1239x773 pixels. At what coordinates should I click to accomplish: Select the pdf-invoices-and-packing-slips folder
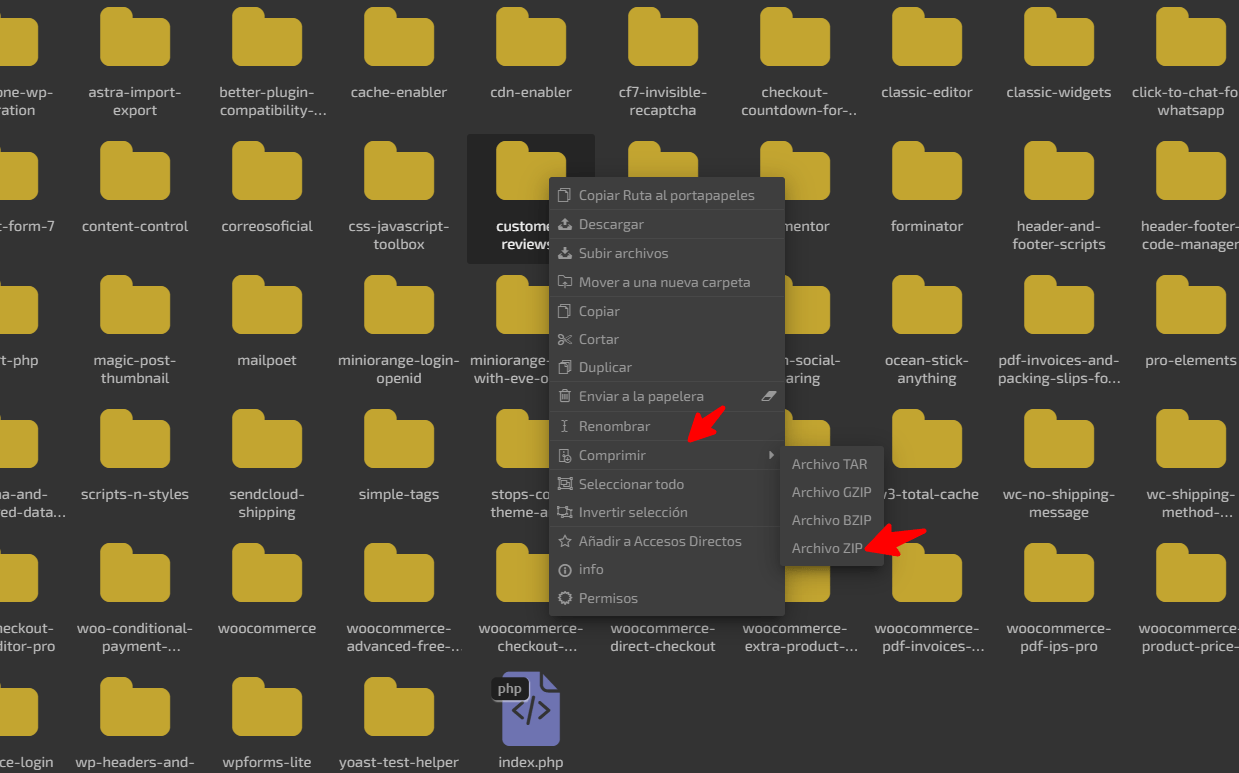1059,330
